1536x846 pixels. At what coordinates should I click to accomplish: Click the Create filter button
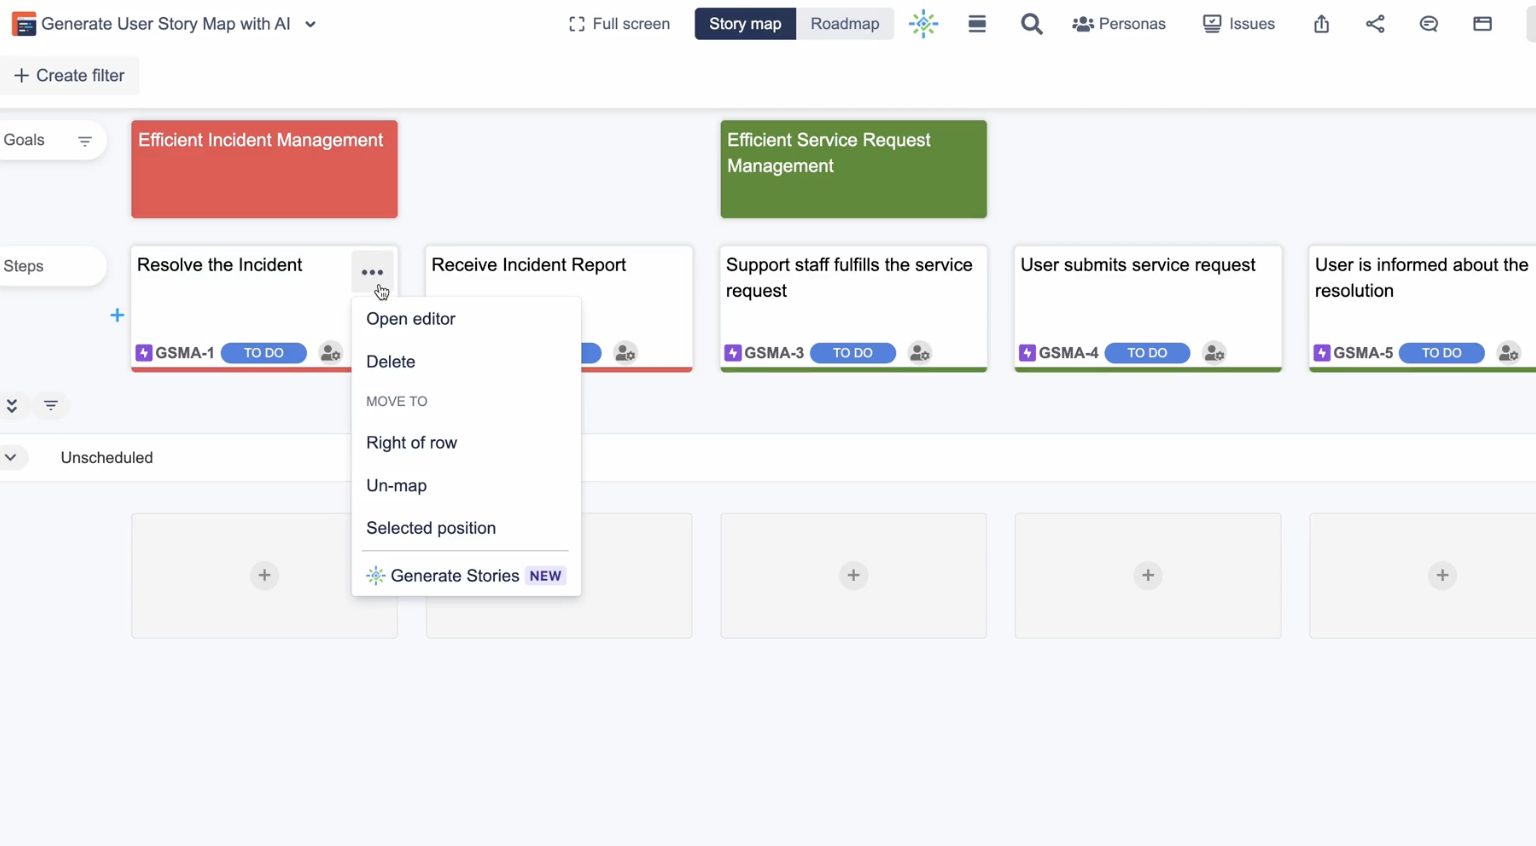click(69, 76)
